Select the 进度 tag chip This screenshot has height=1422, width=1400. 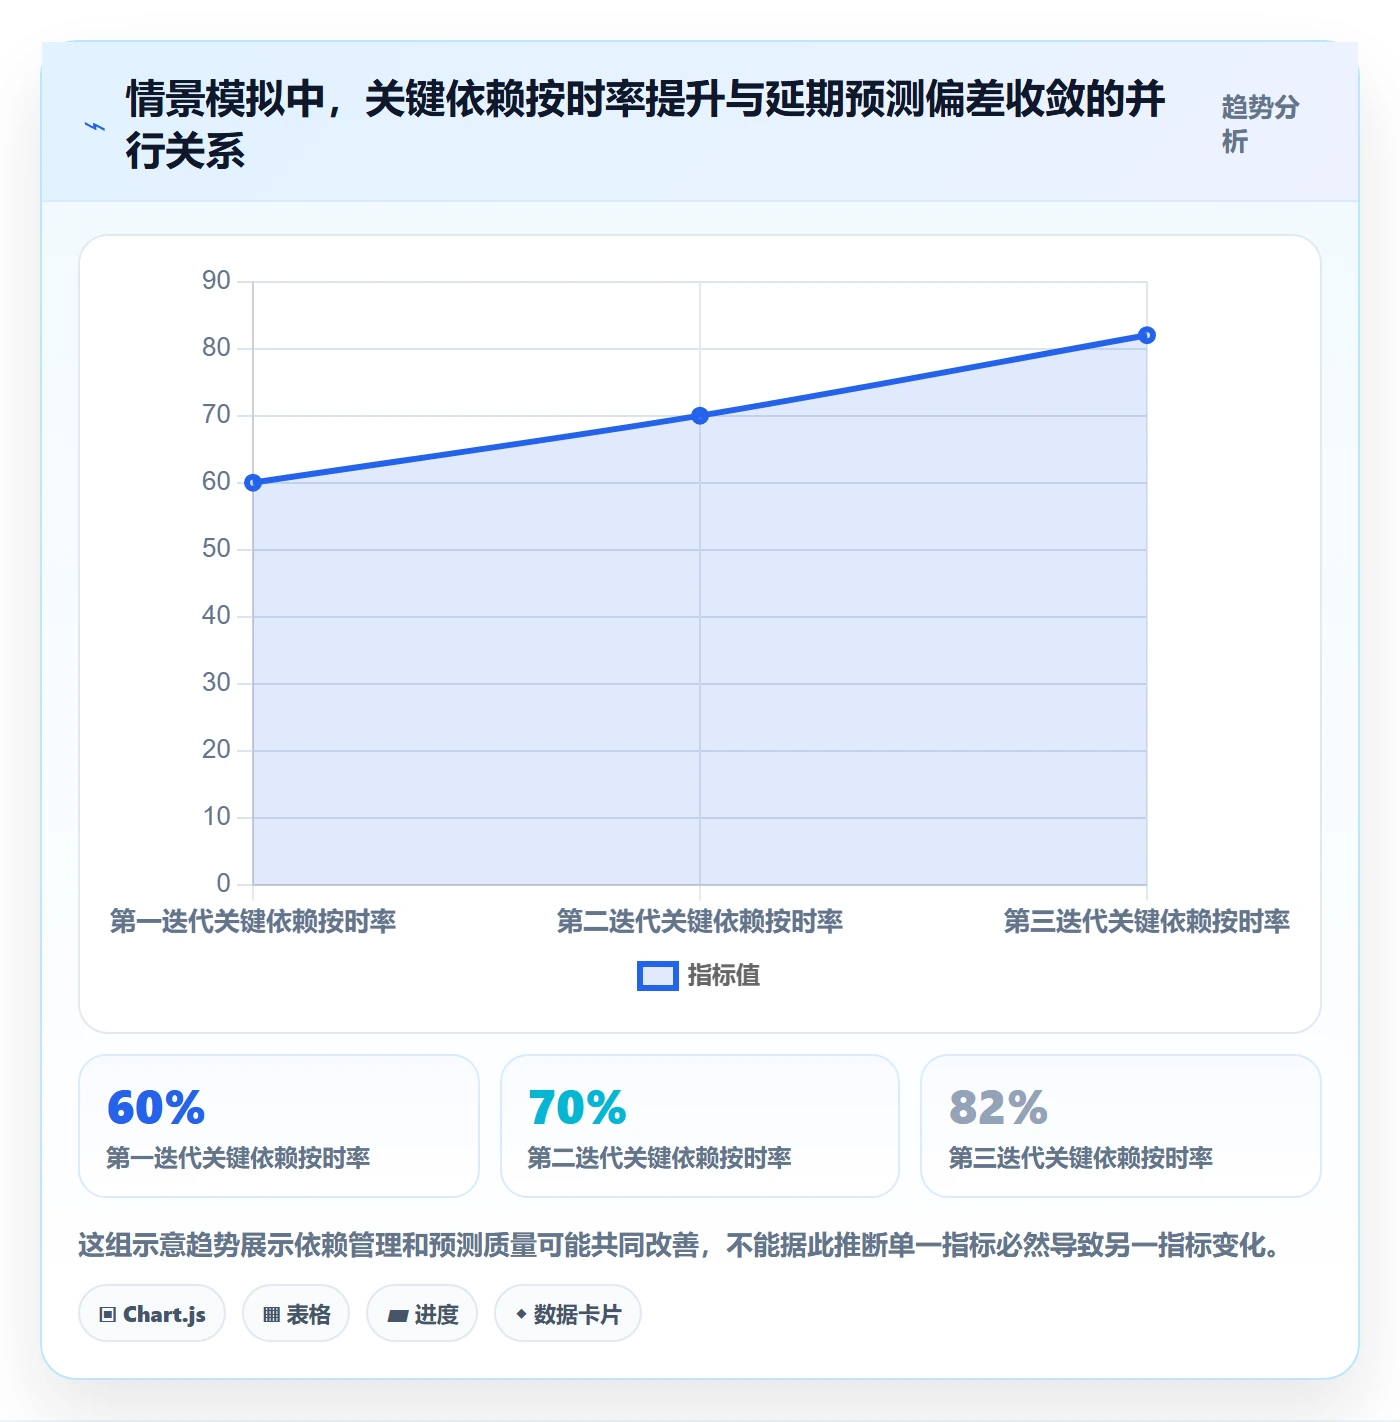(x=422, y=1314)
